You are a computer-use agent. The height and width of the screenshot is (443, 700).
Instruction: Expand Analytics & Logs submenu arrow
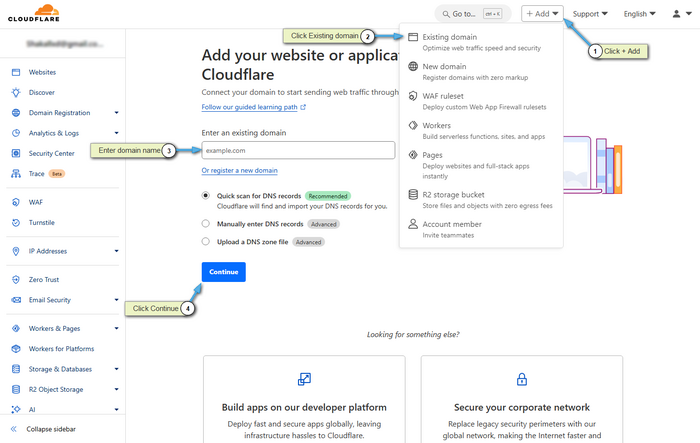click(x=117, y=133)
